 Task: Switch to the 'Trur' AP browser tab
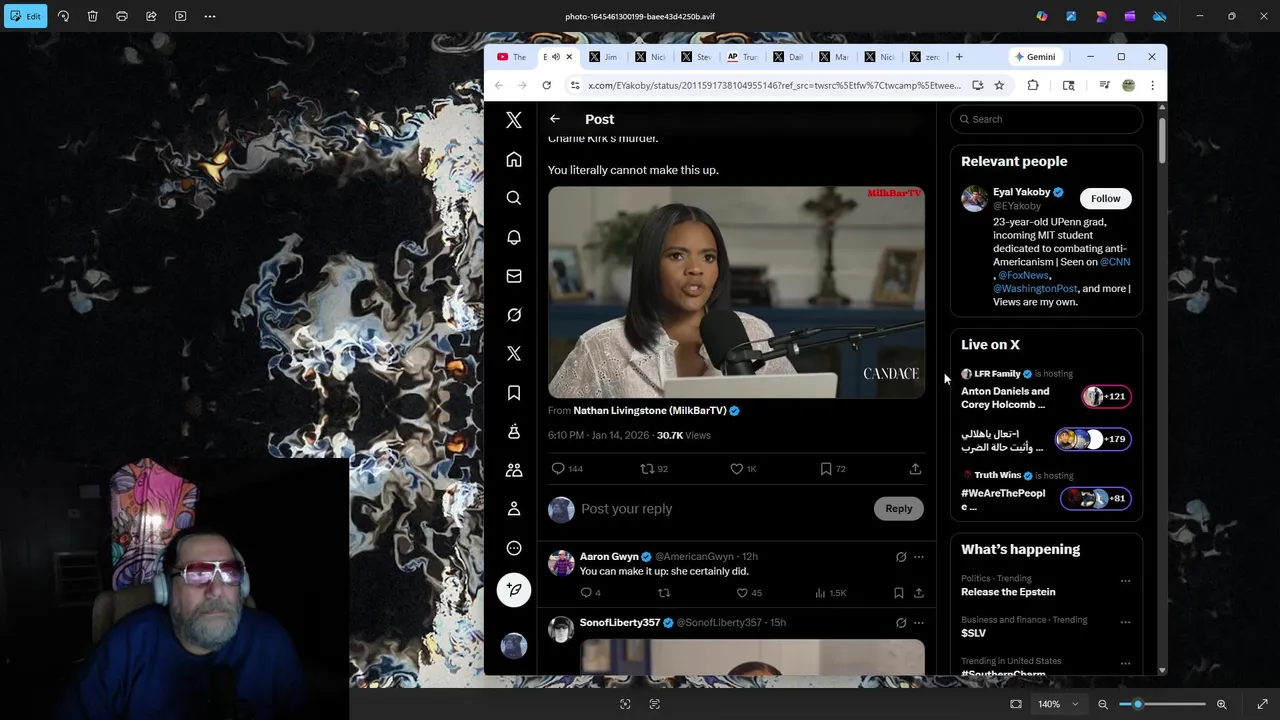coord(741,57)
